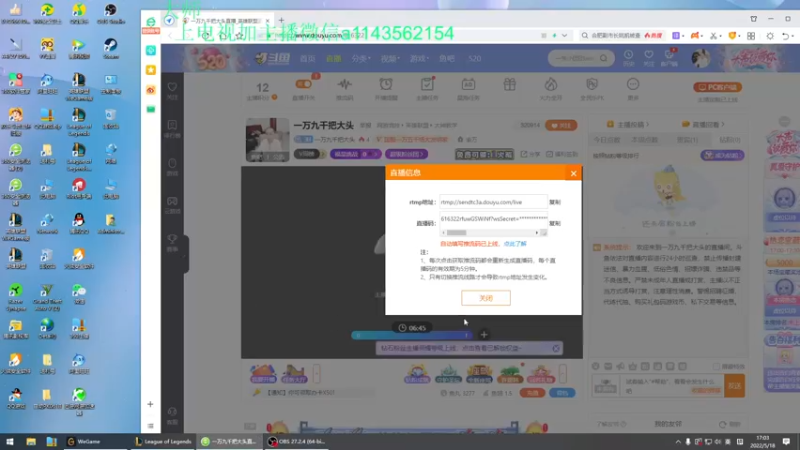Click yellow star favorites icon in browser sidebar

[151, 70]
